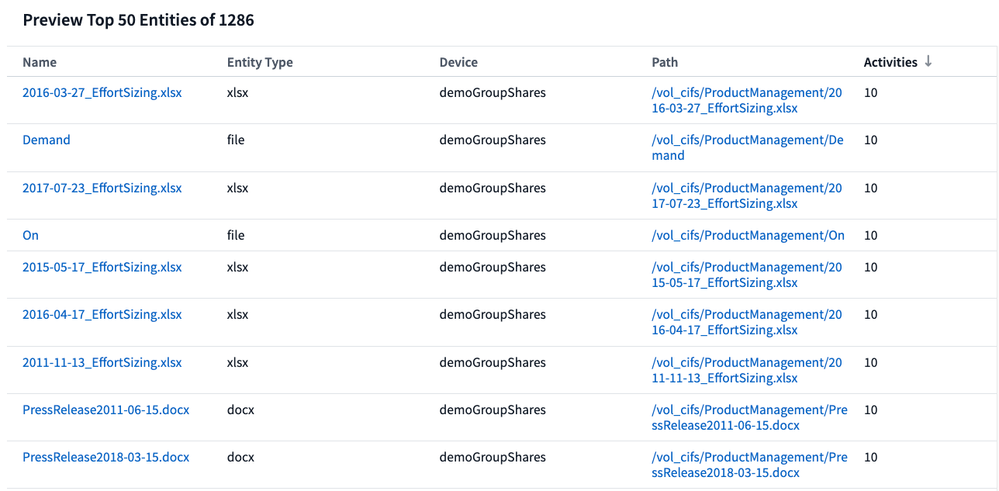
Task: Follow path link /vol_cifs/ProductManagement/On
Action: pos(748,235)
